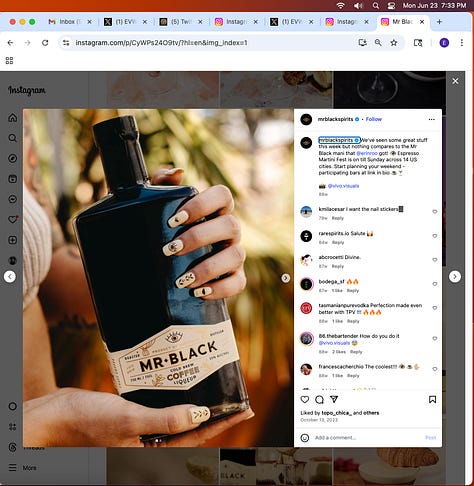This screenshot has height=486, width=474.
Task: Open profile avatar in sidebar
Action: point(13,260)
